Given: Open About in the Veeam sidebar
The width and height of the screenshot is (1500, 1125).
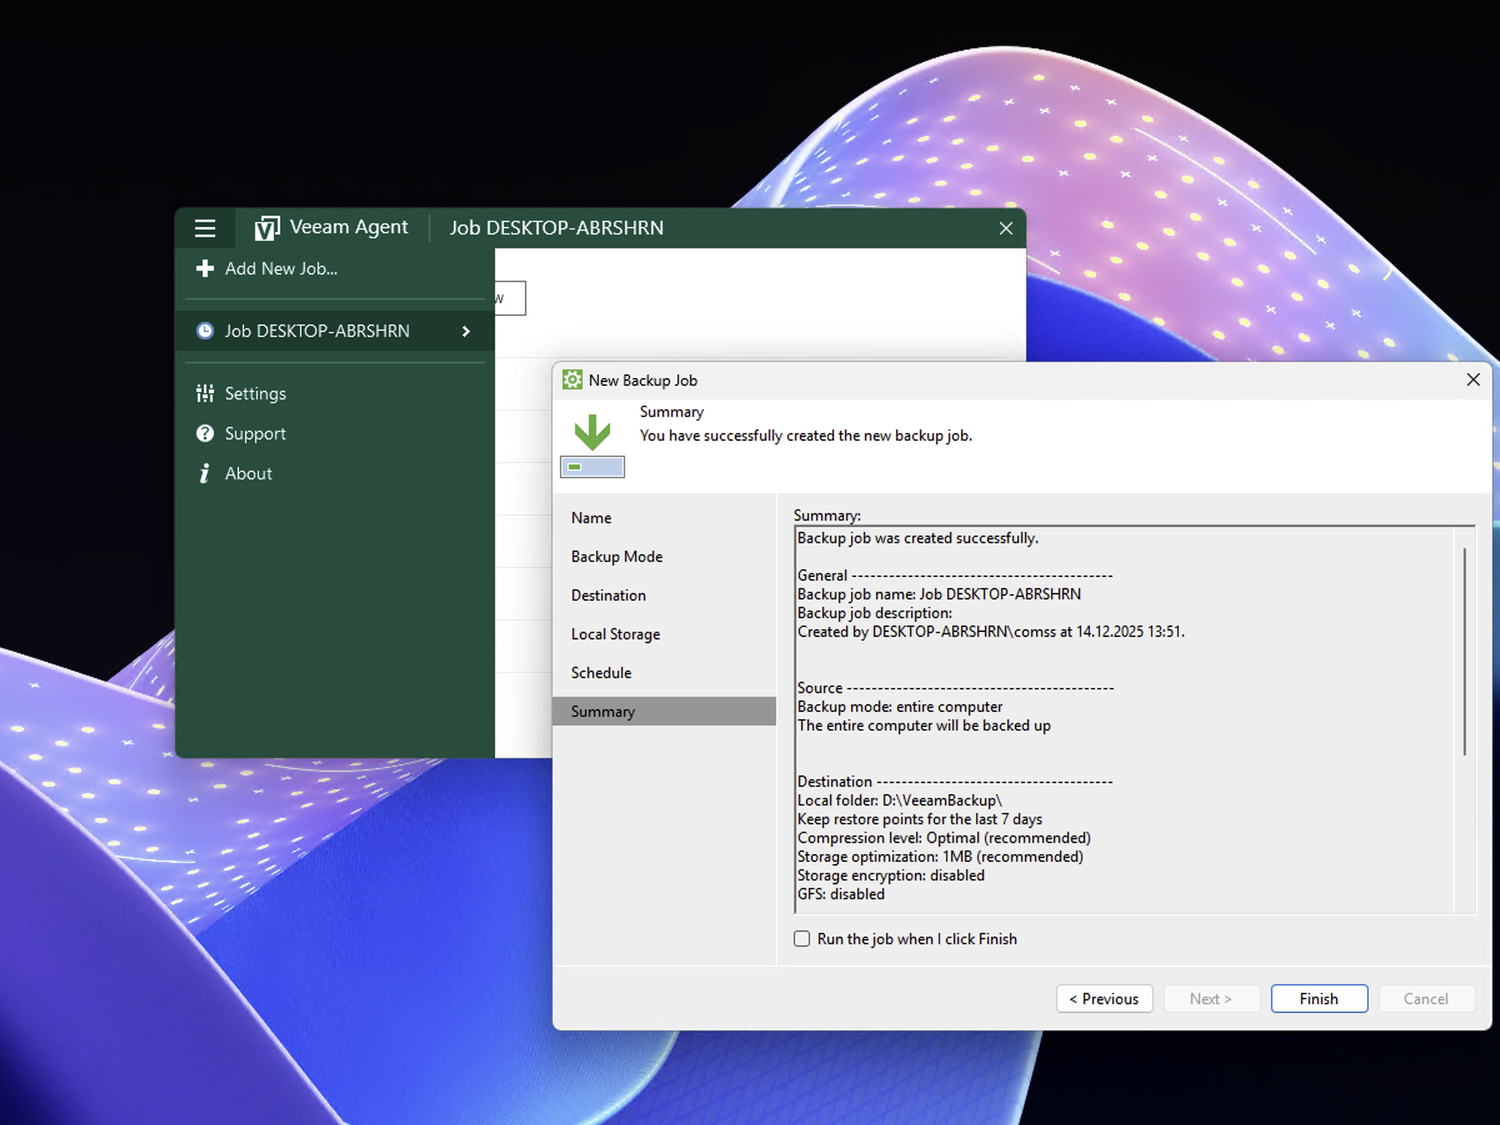Looking at the screenshot, I should (x=335, y=473).
